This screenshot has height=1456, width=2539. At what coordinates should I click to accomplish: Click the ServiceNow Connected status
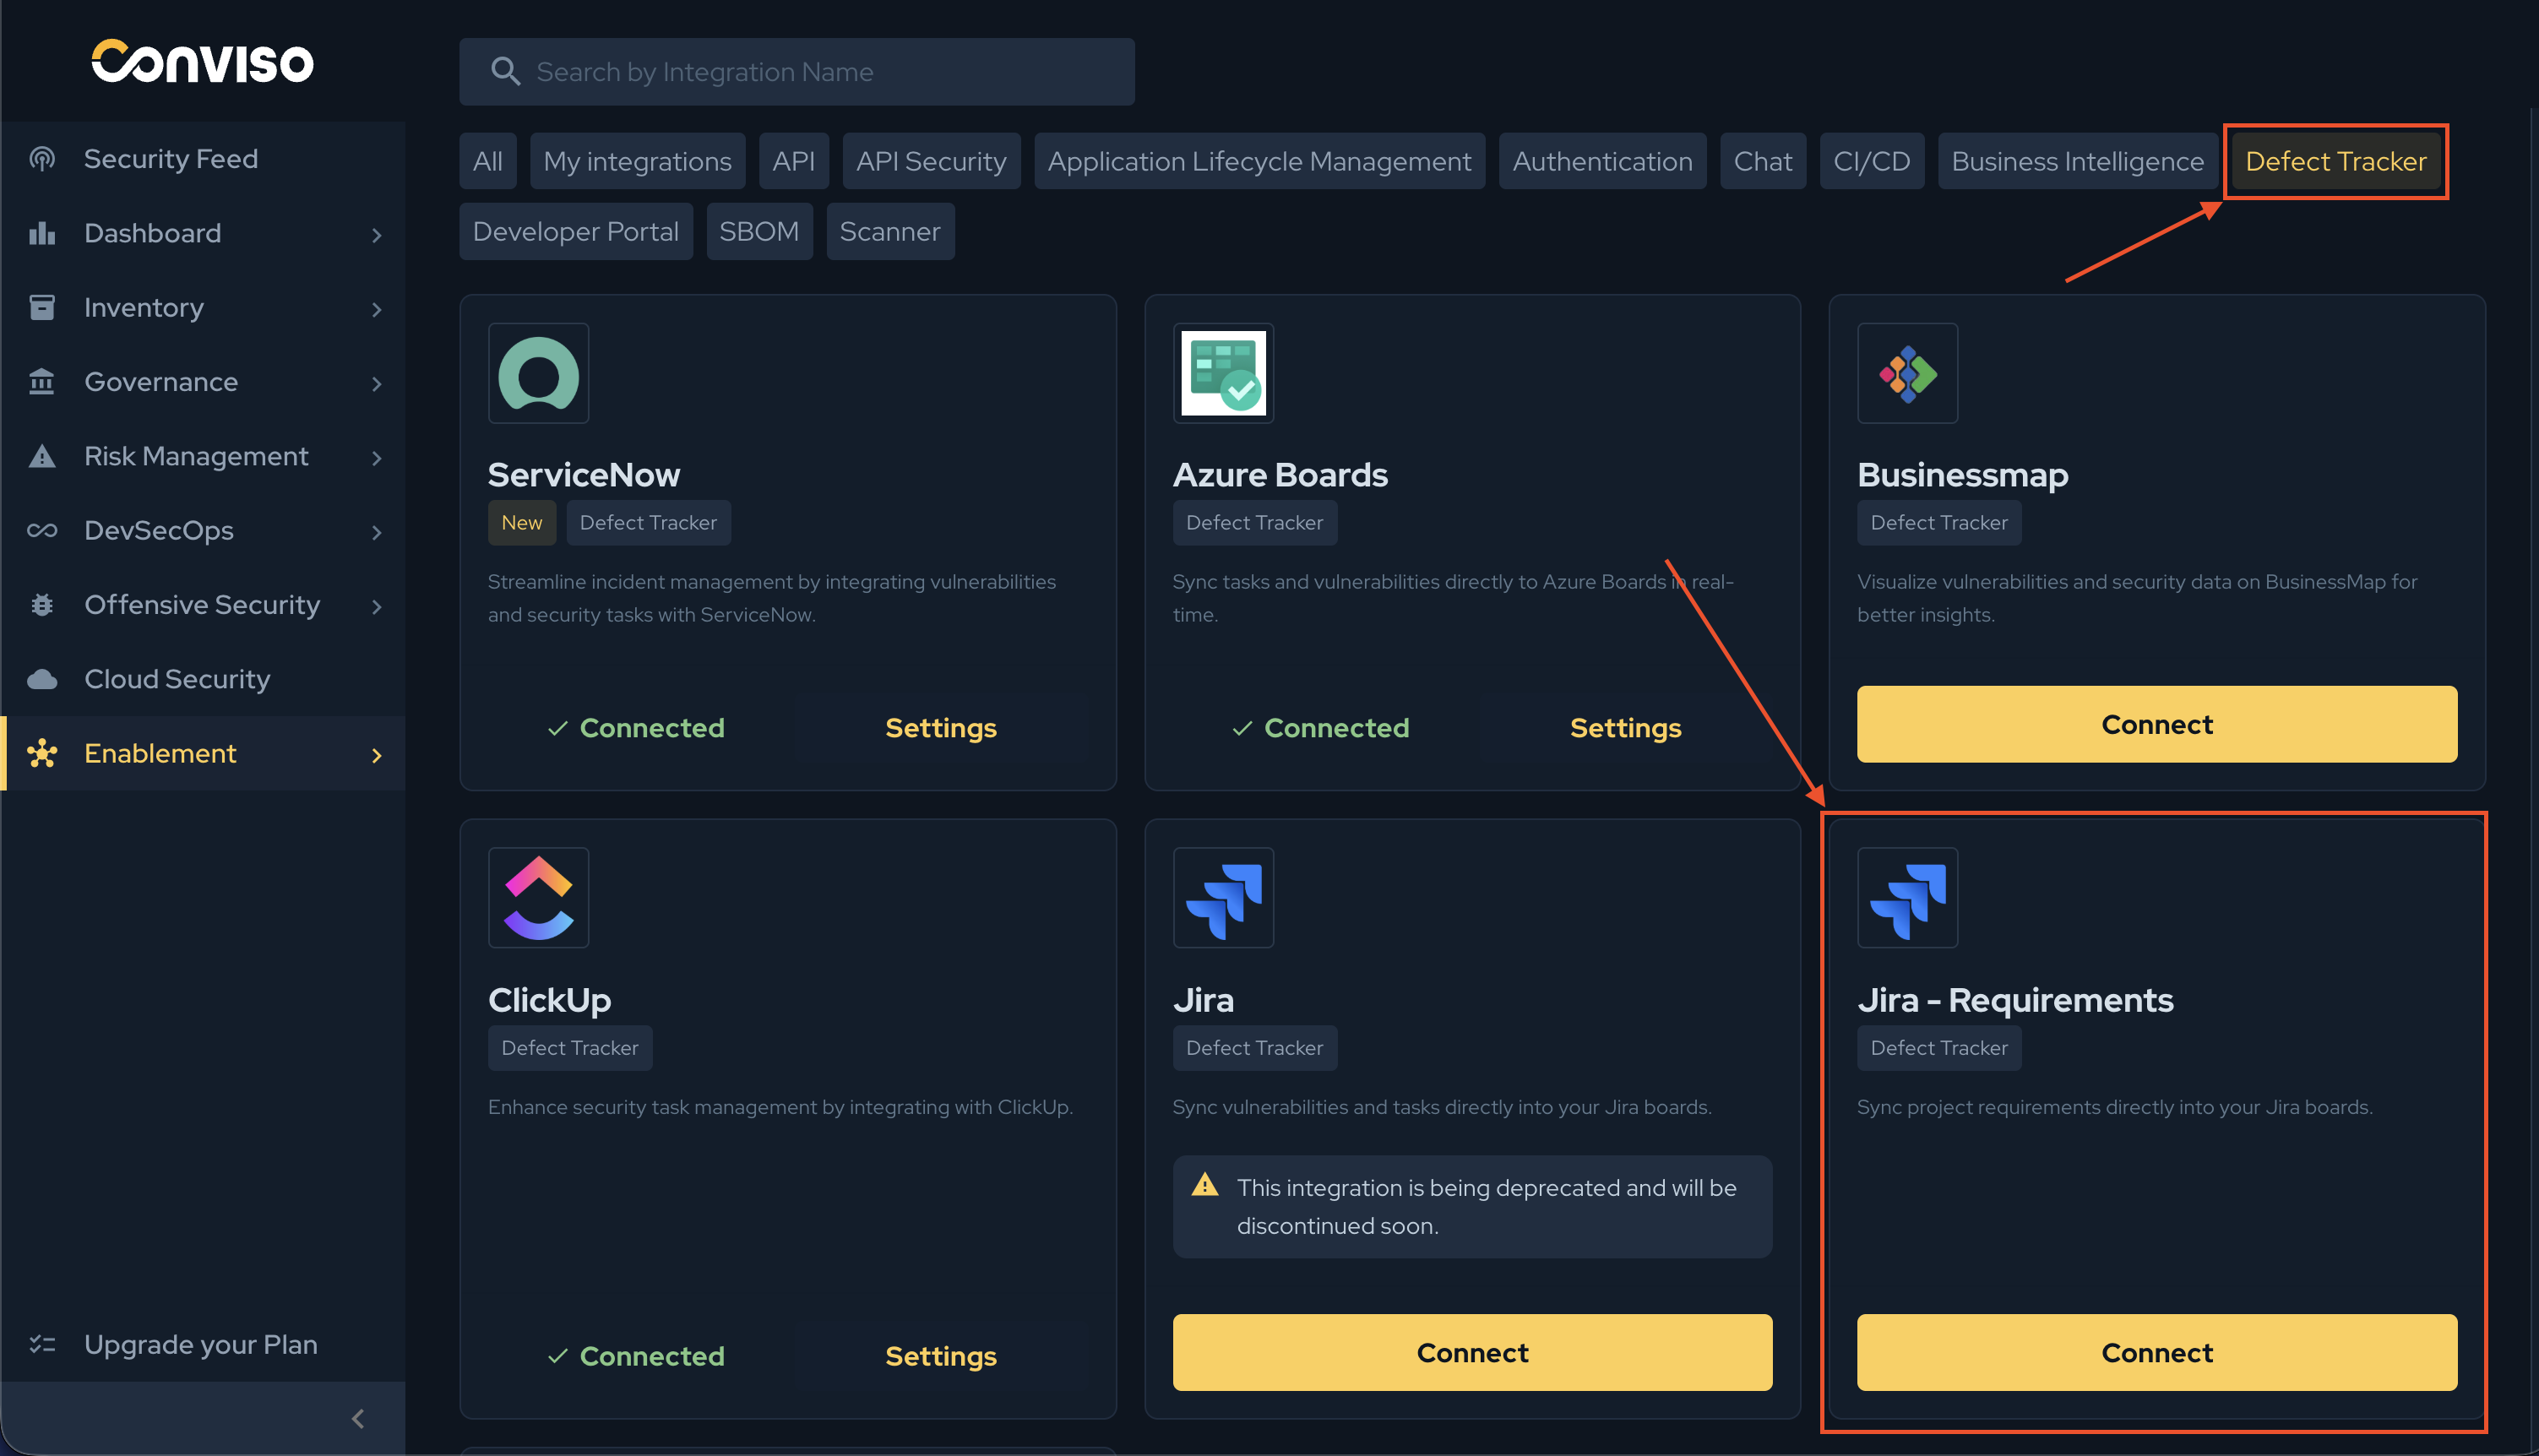click(x=636, y=728)
